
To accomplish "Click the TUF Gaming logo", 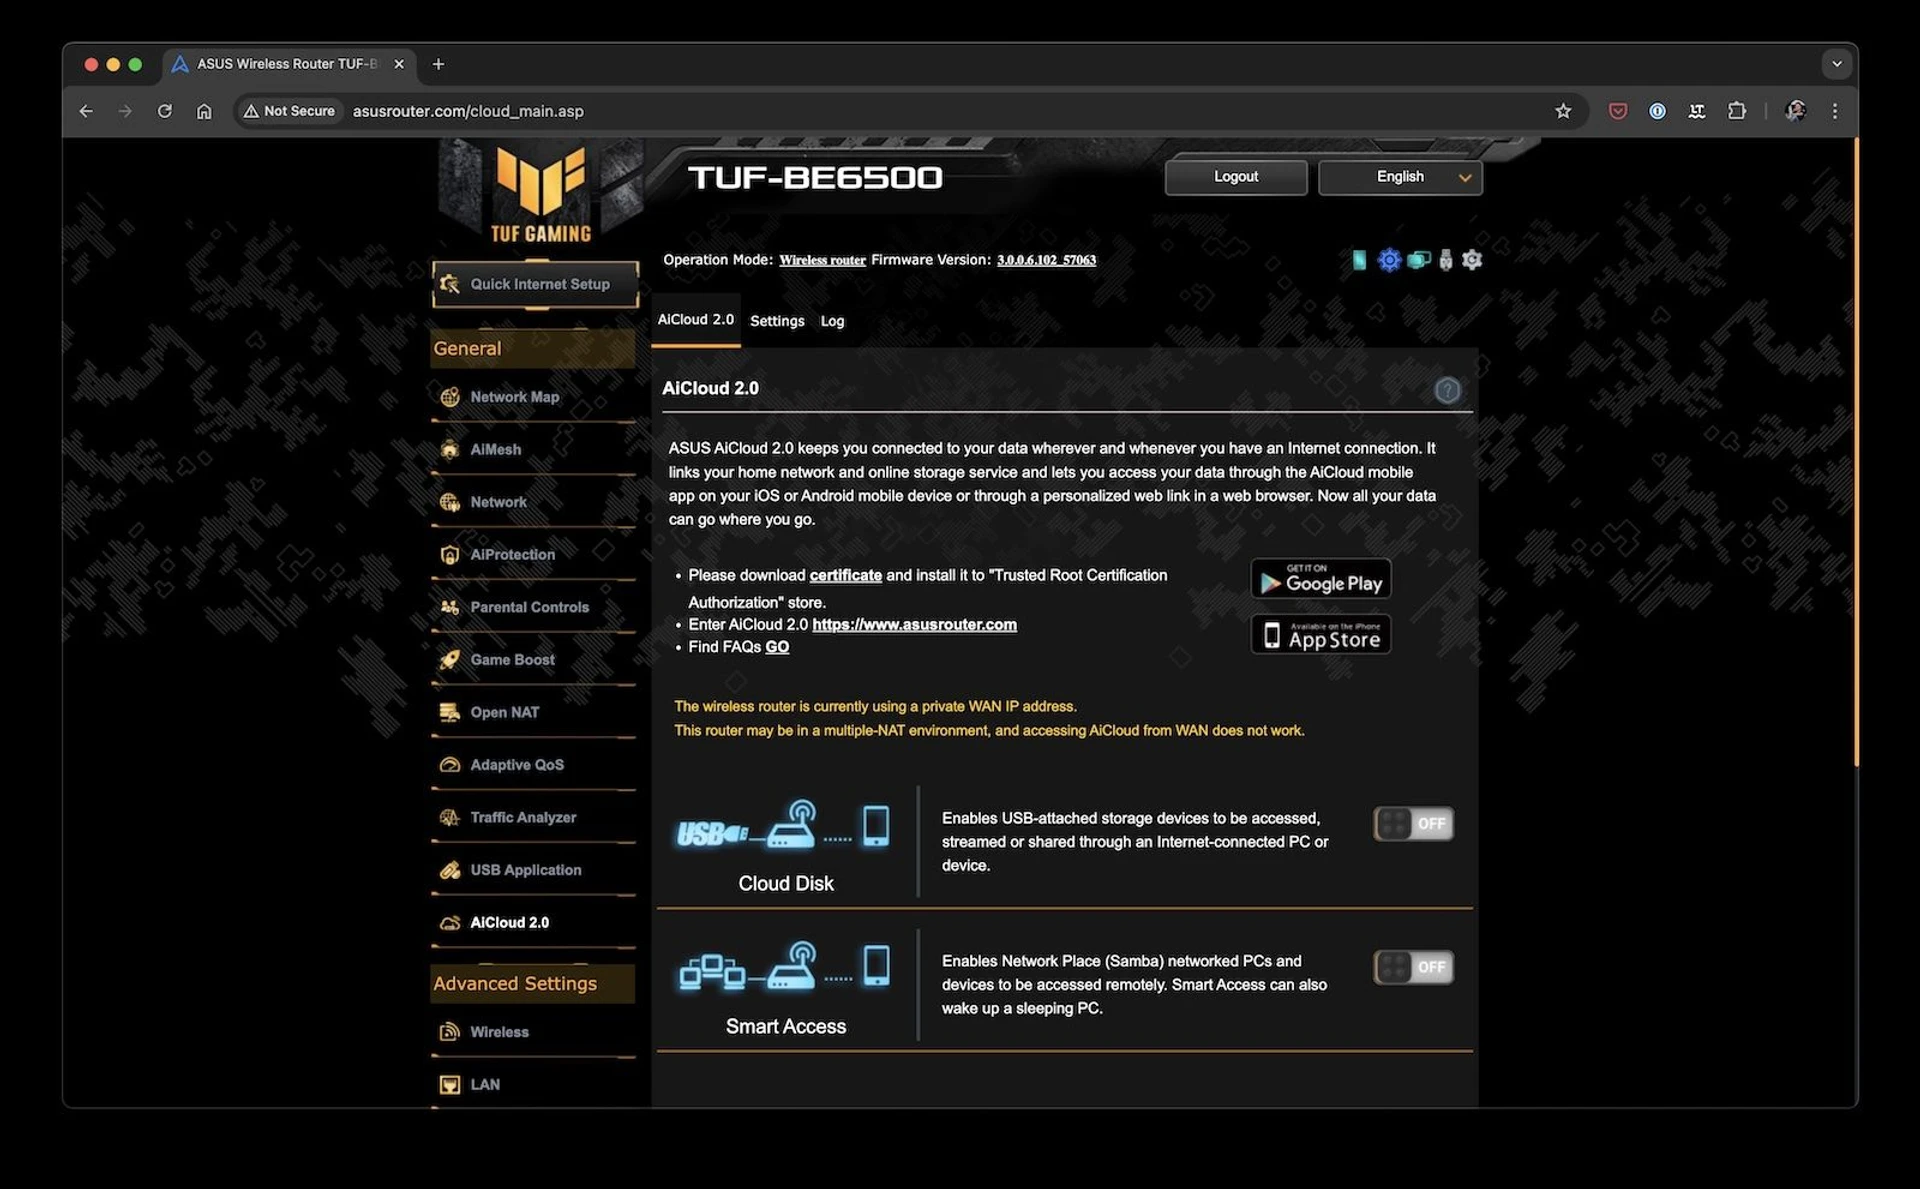I will click(540, 195).
